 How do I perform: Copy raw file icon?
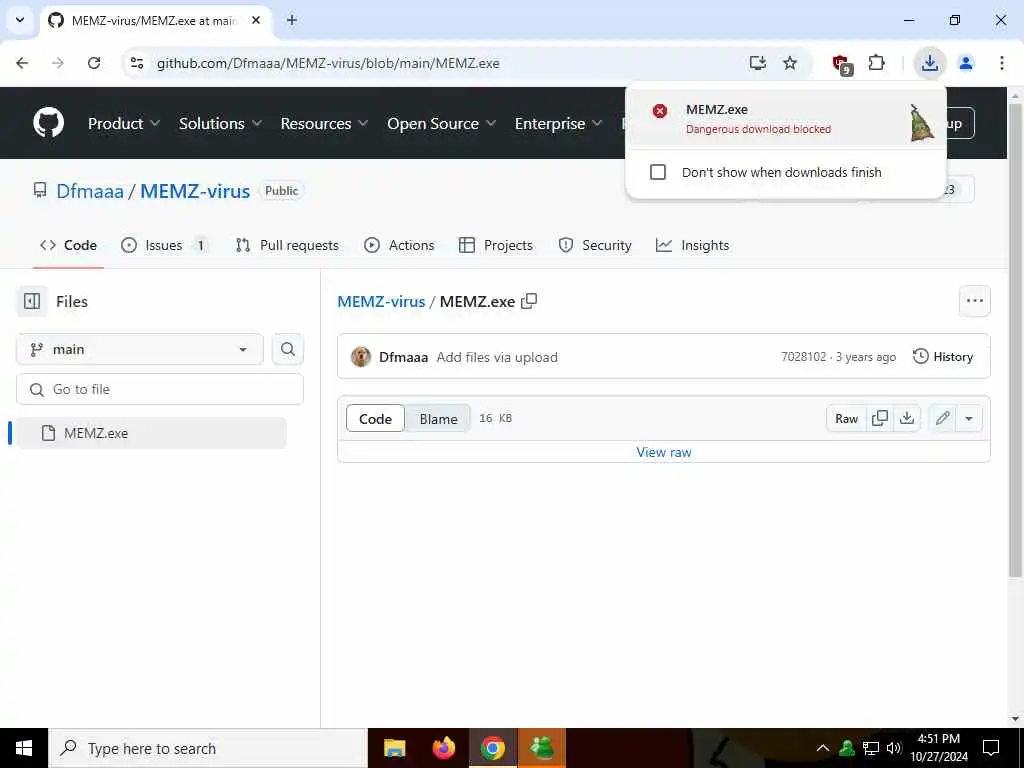[x=880, y=419]
